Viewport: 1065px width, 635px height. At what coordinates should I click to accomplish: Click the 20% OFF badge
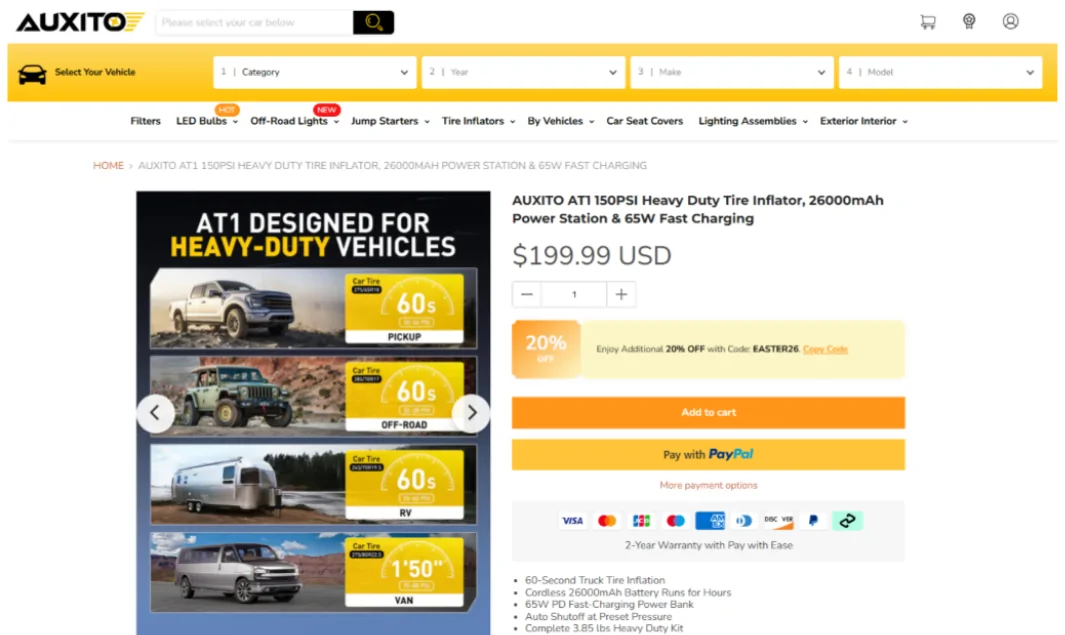[546, 348]
